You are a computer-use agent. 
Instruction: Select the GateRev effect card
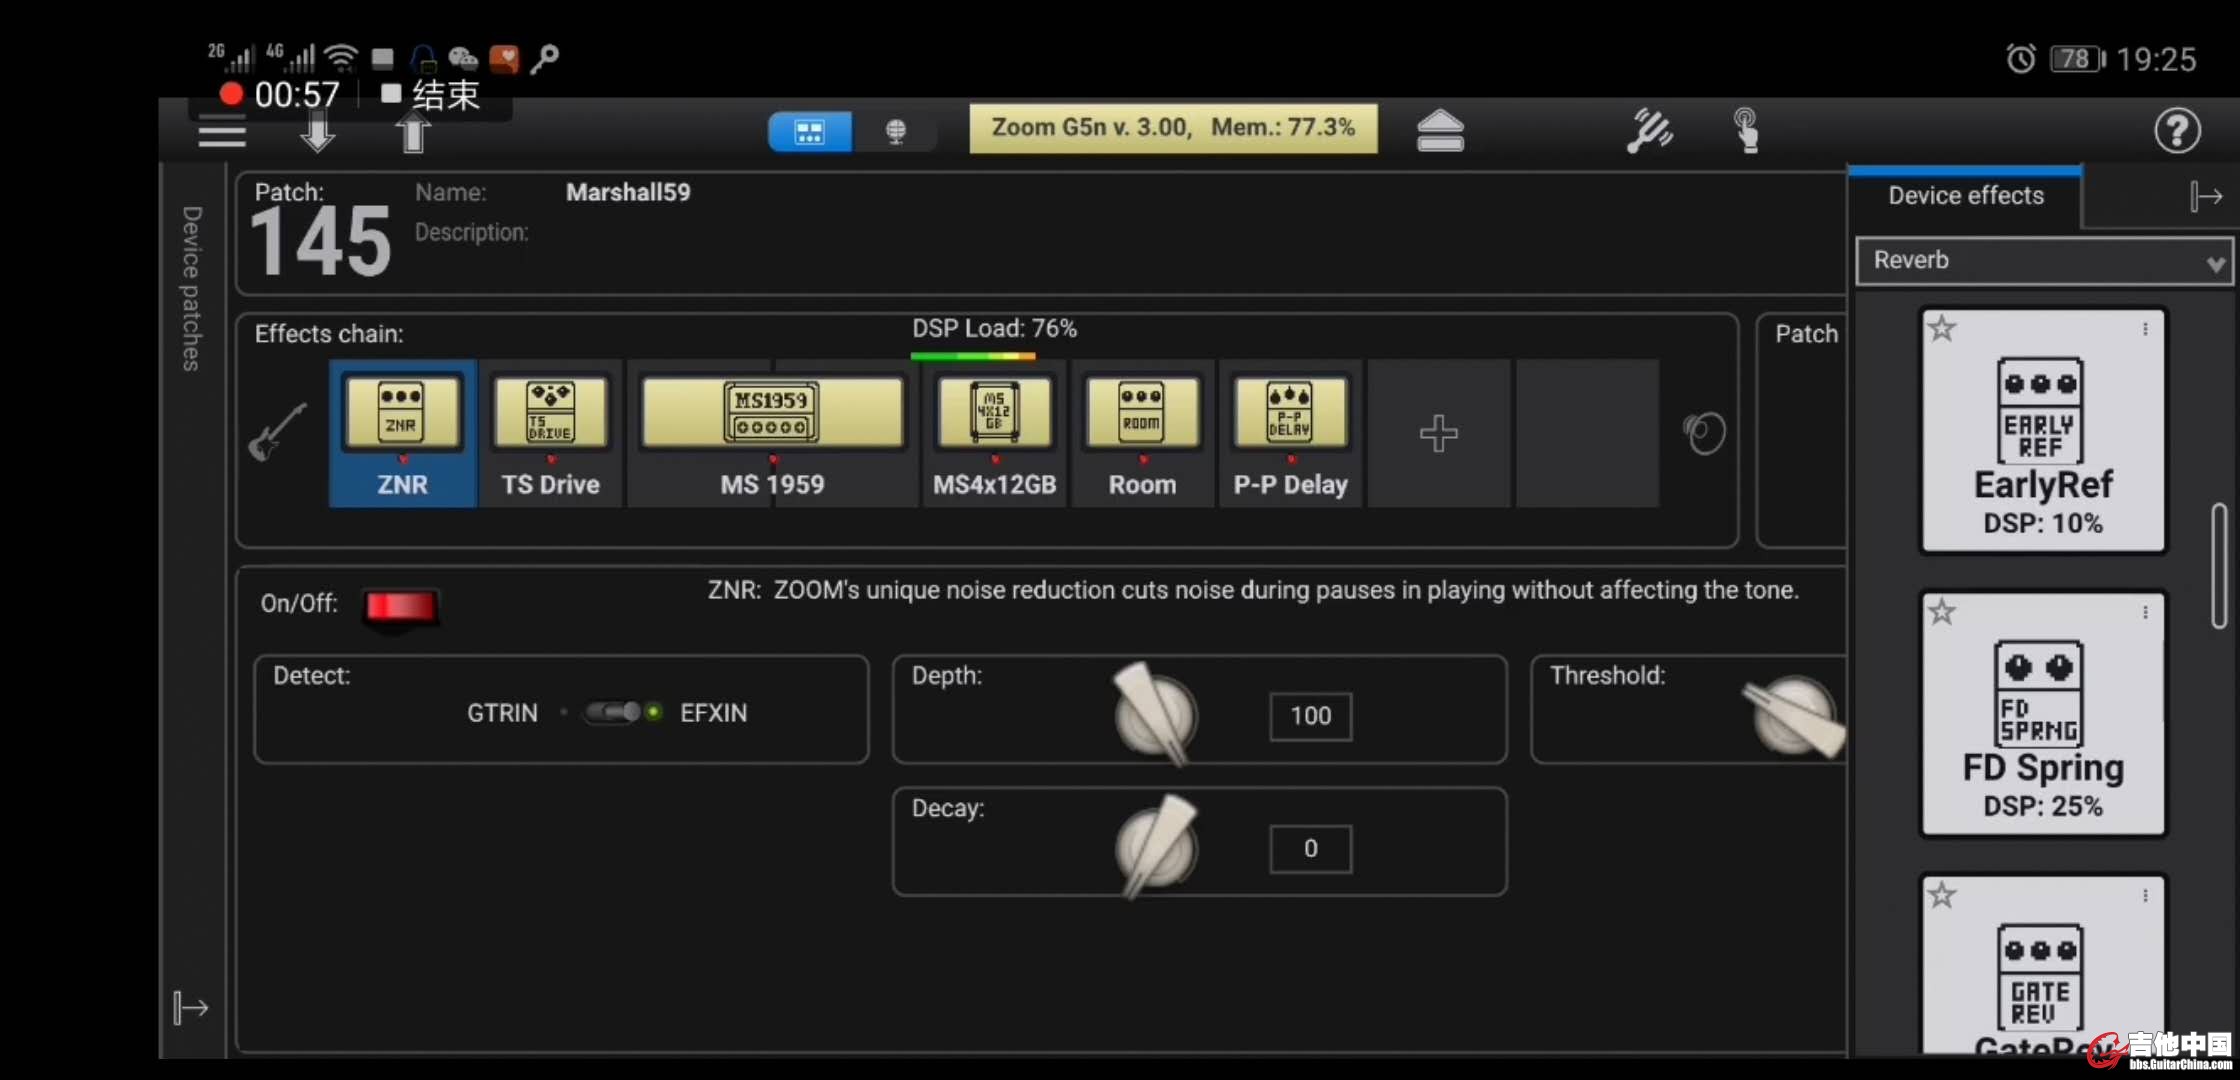coord(2042,965)
